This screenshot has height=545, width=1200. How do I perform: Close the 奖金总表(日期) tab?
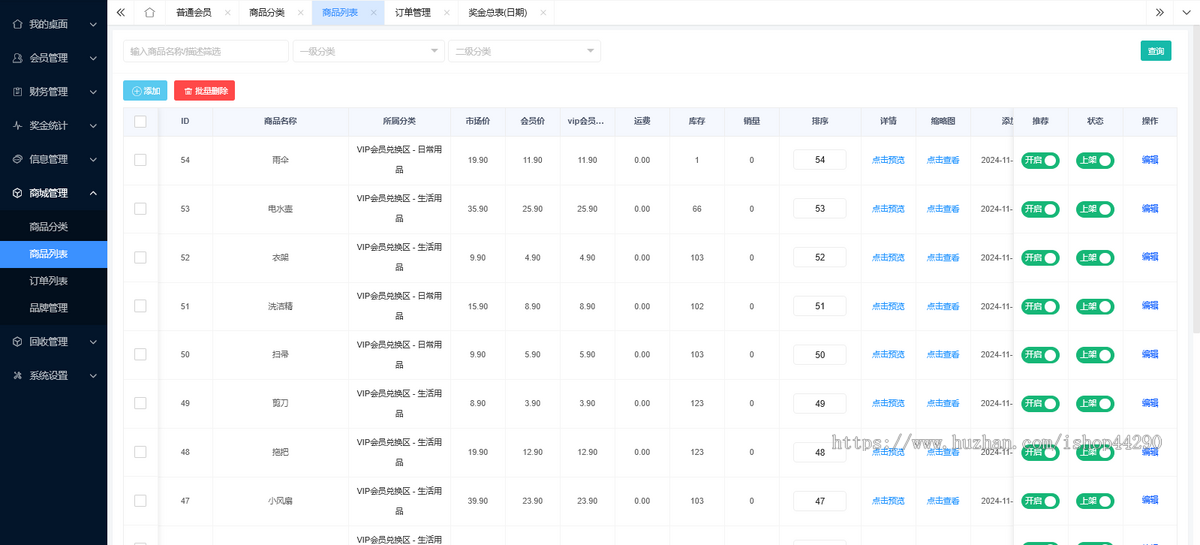[543, 13]
